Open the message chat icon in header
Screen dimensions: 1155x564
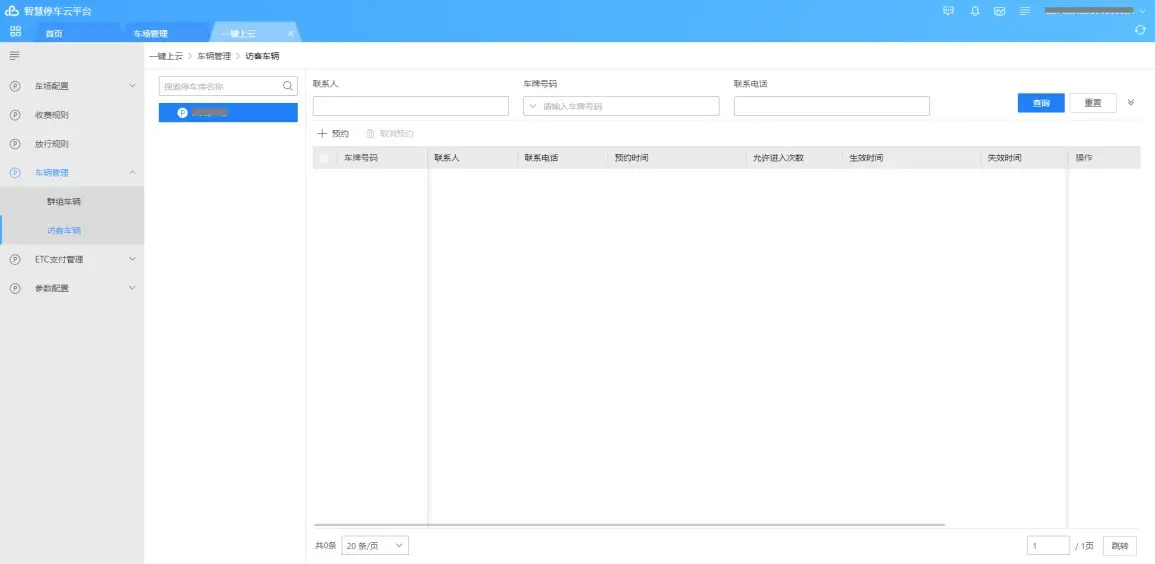[948, 11]
